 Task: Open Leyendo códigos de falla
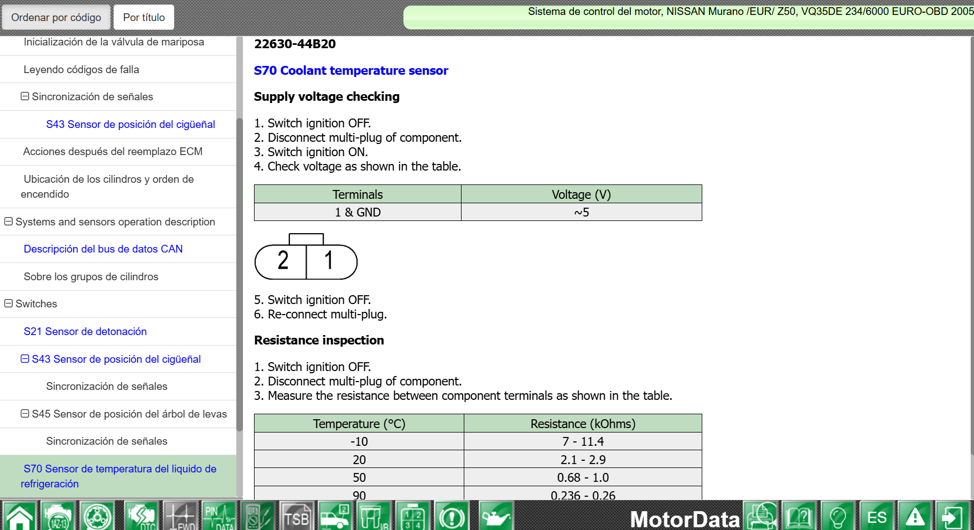click(x=81, y=70)
